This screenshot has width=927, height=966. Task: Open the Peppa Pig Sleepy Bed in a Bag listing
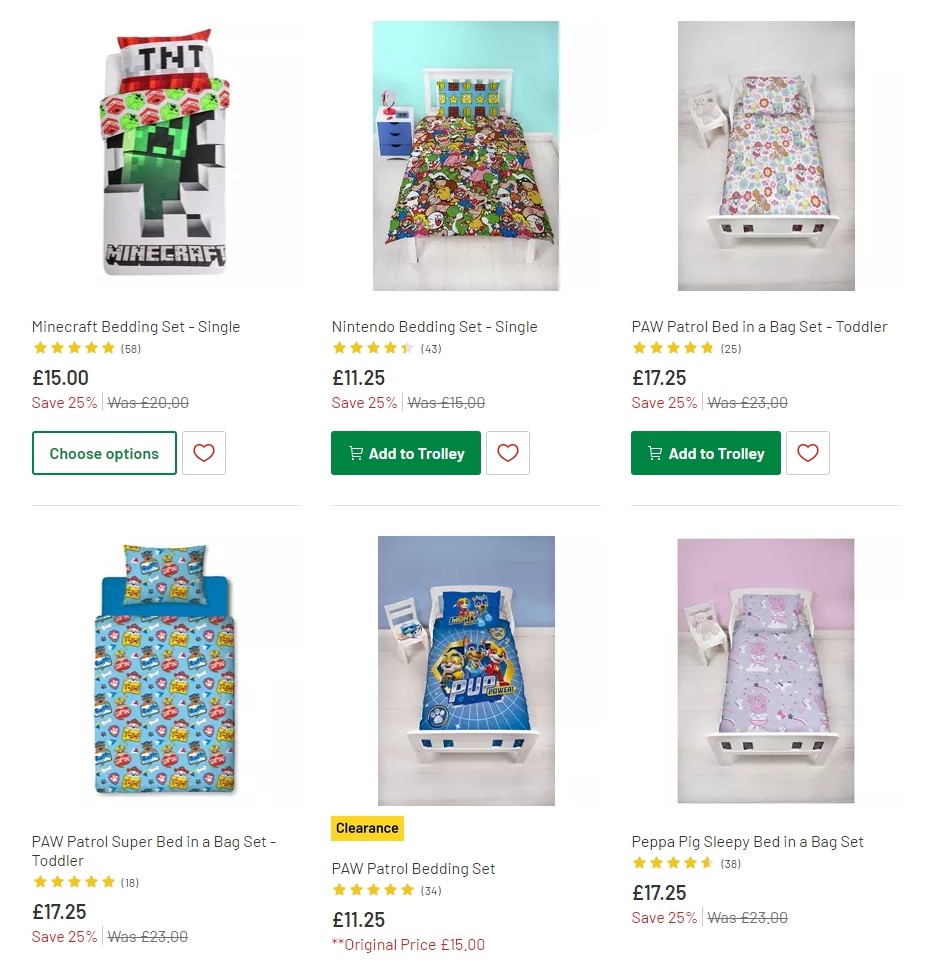tap(748, 841)
